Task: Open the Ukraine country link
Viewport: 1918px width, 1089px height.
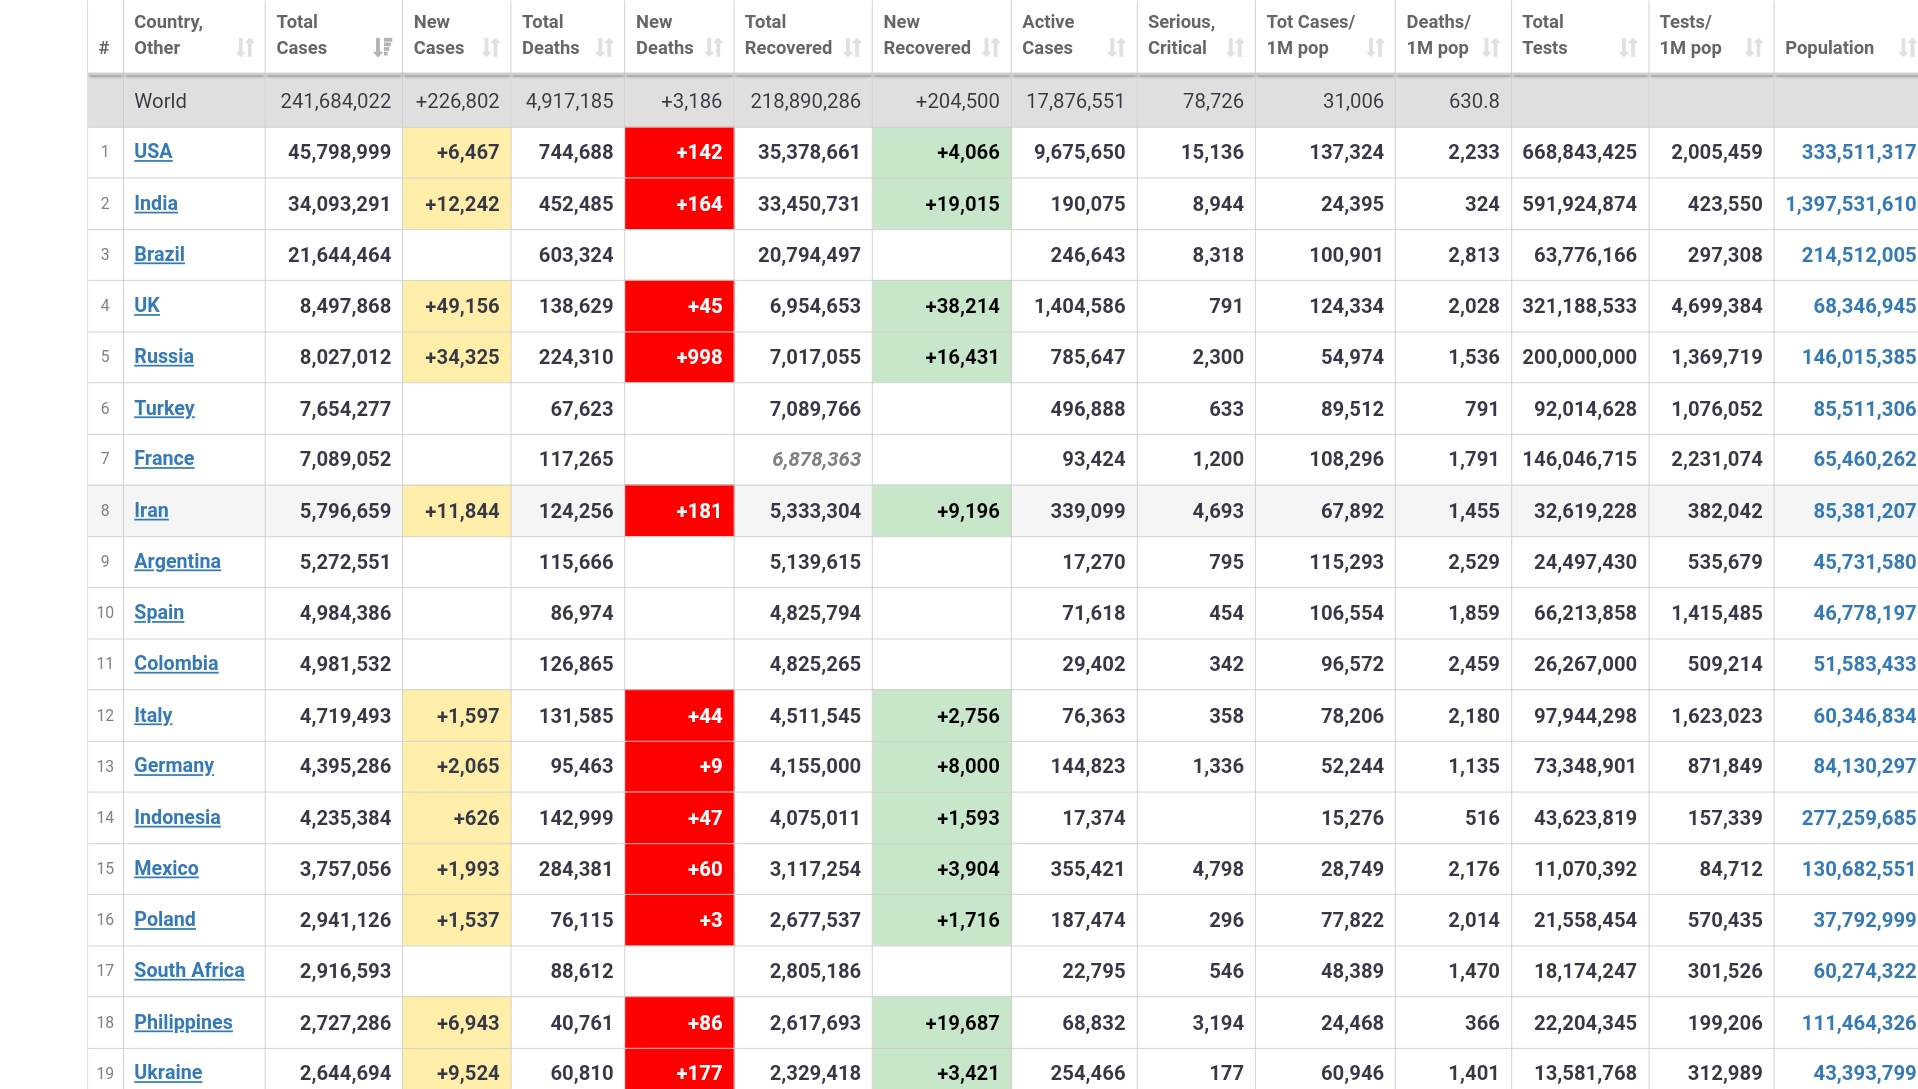Action: tap(168, 1072)
